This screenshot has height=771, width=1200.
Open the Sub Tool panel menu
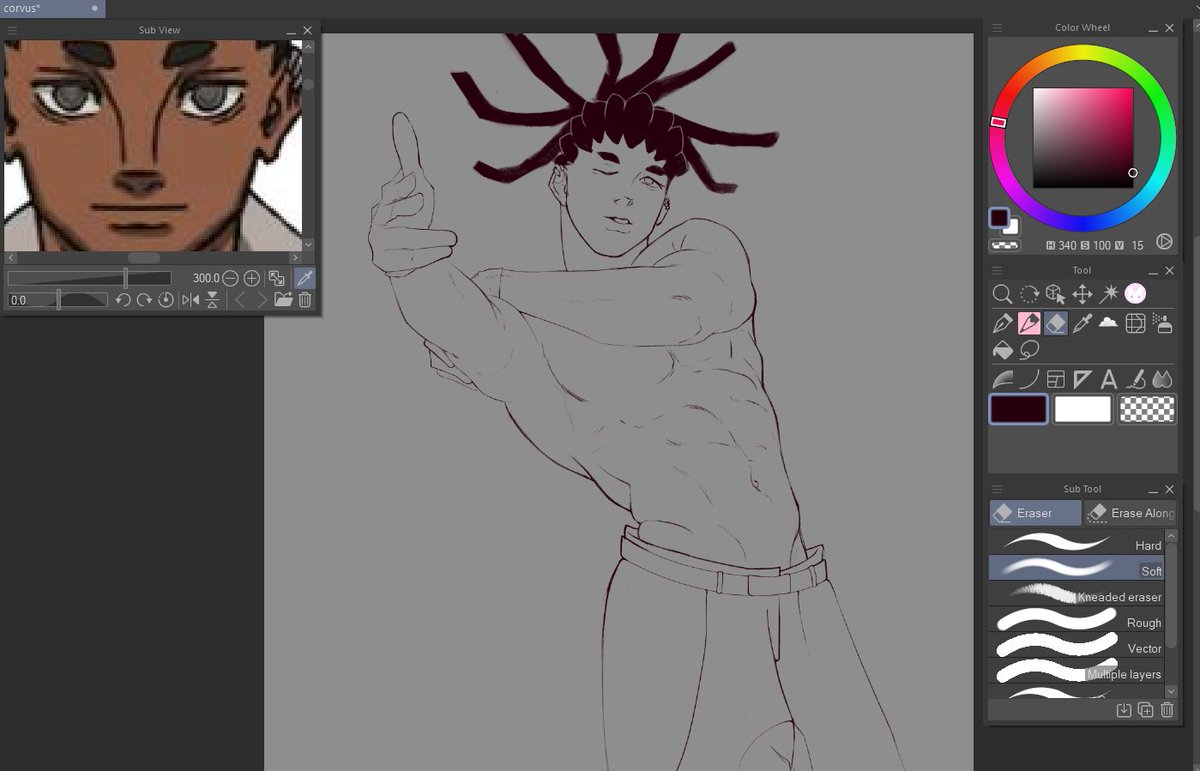click(x=997, y=489)
